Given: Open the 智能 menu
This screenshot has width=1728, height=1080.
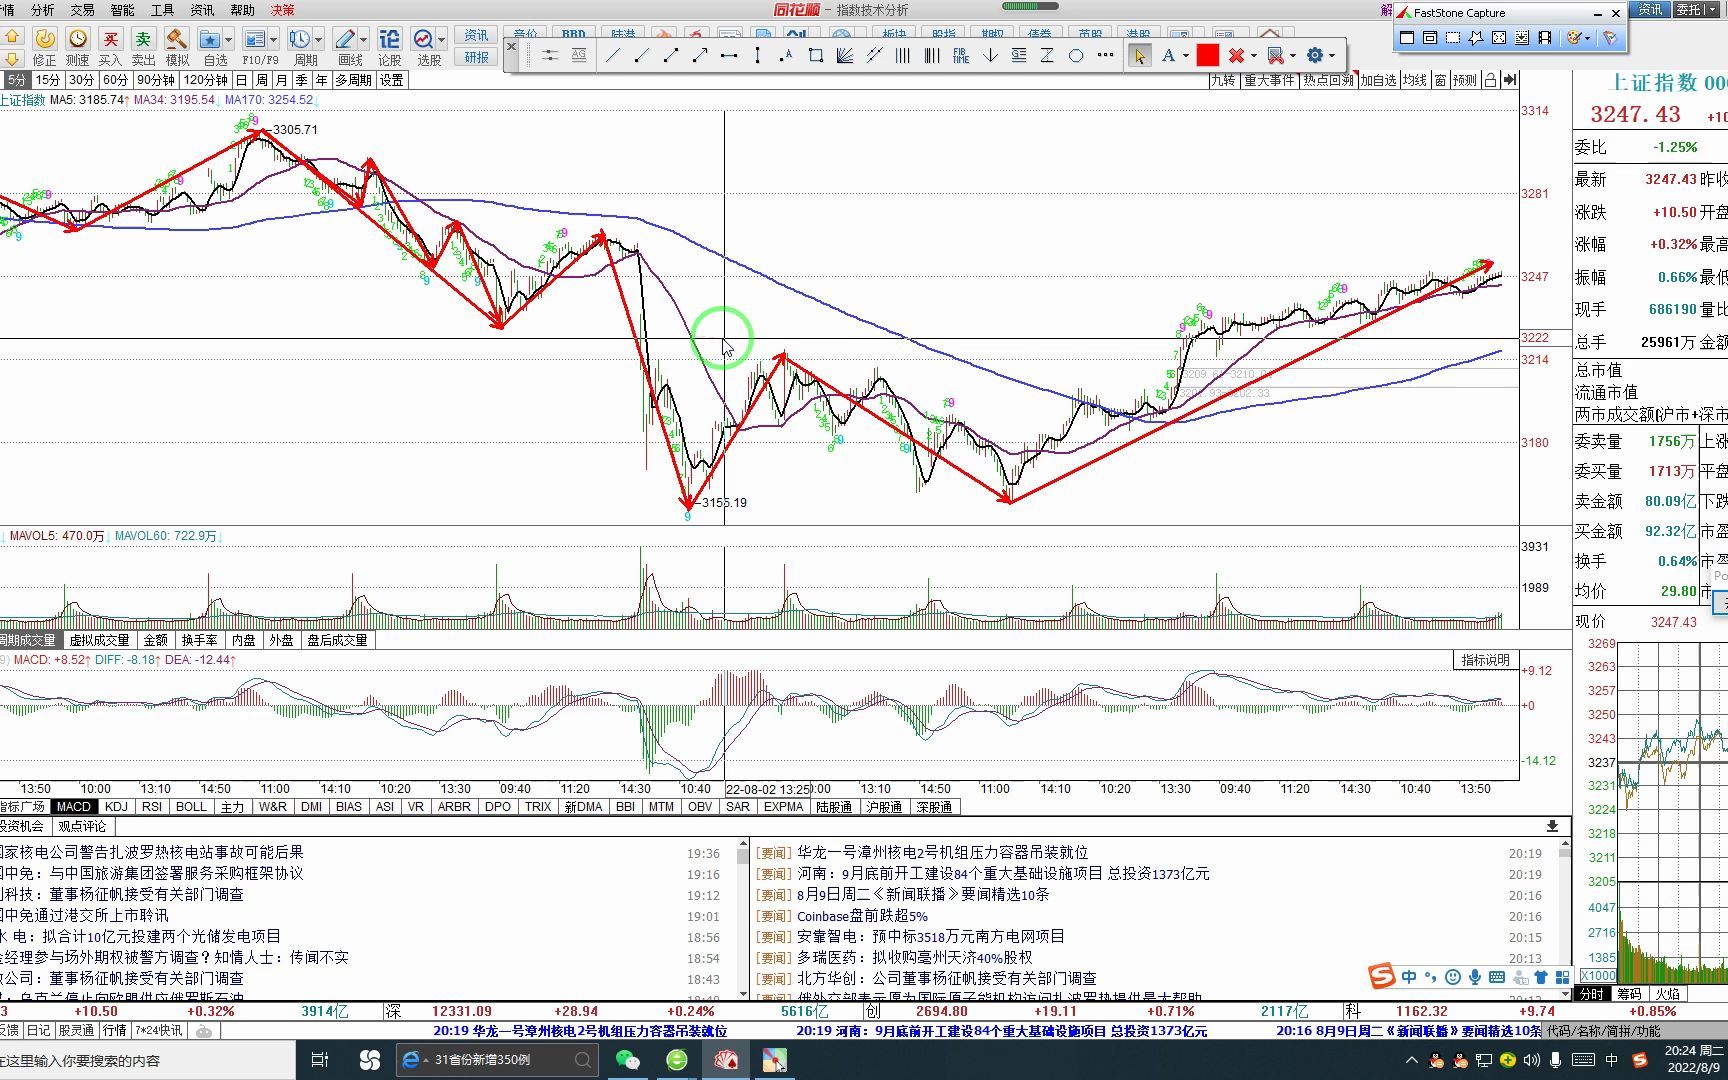Looking at the screenshot, I should tap(122, 10).
